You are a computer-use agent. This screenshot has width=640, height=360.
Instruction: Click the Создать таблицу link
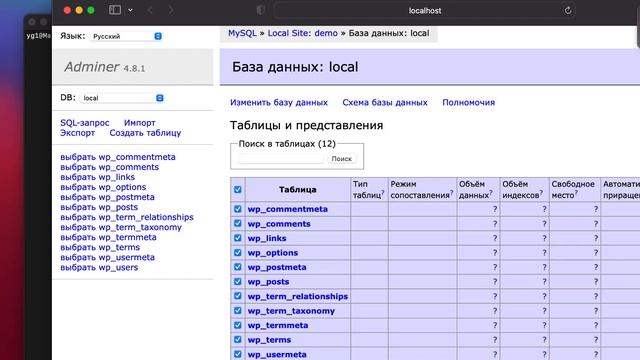tap(145, 133)
